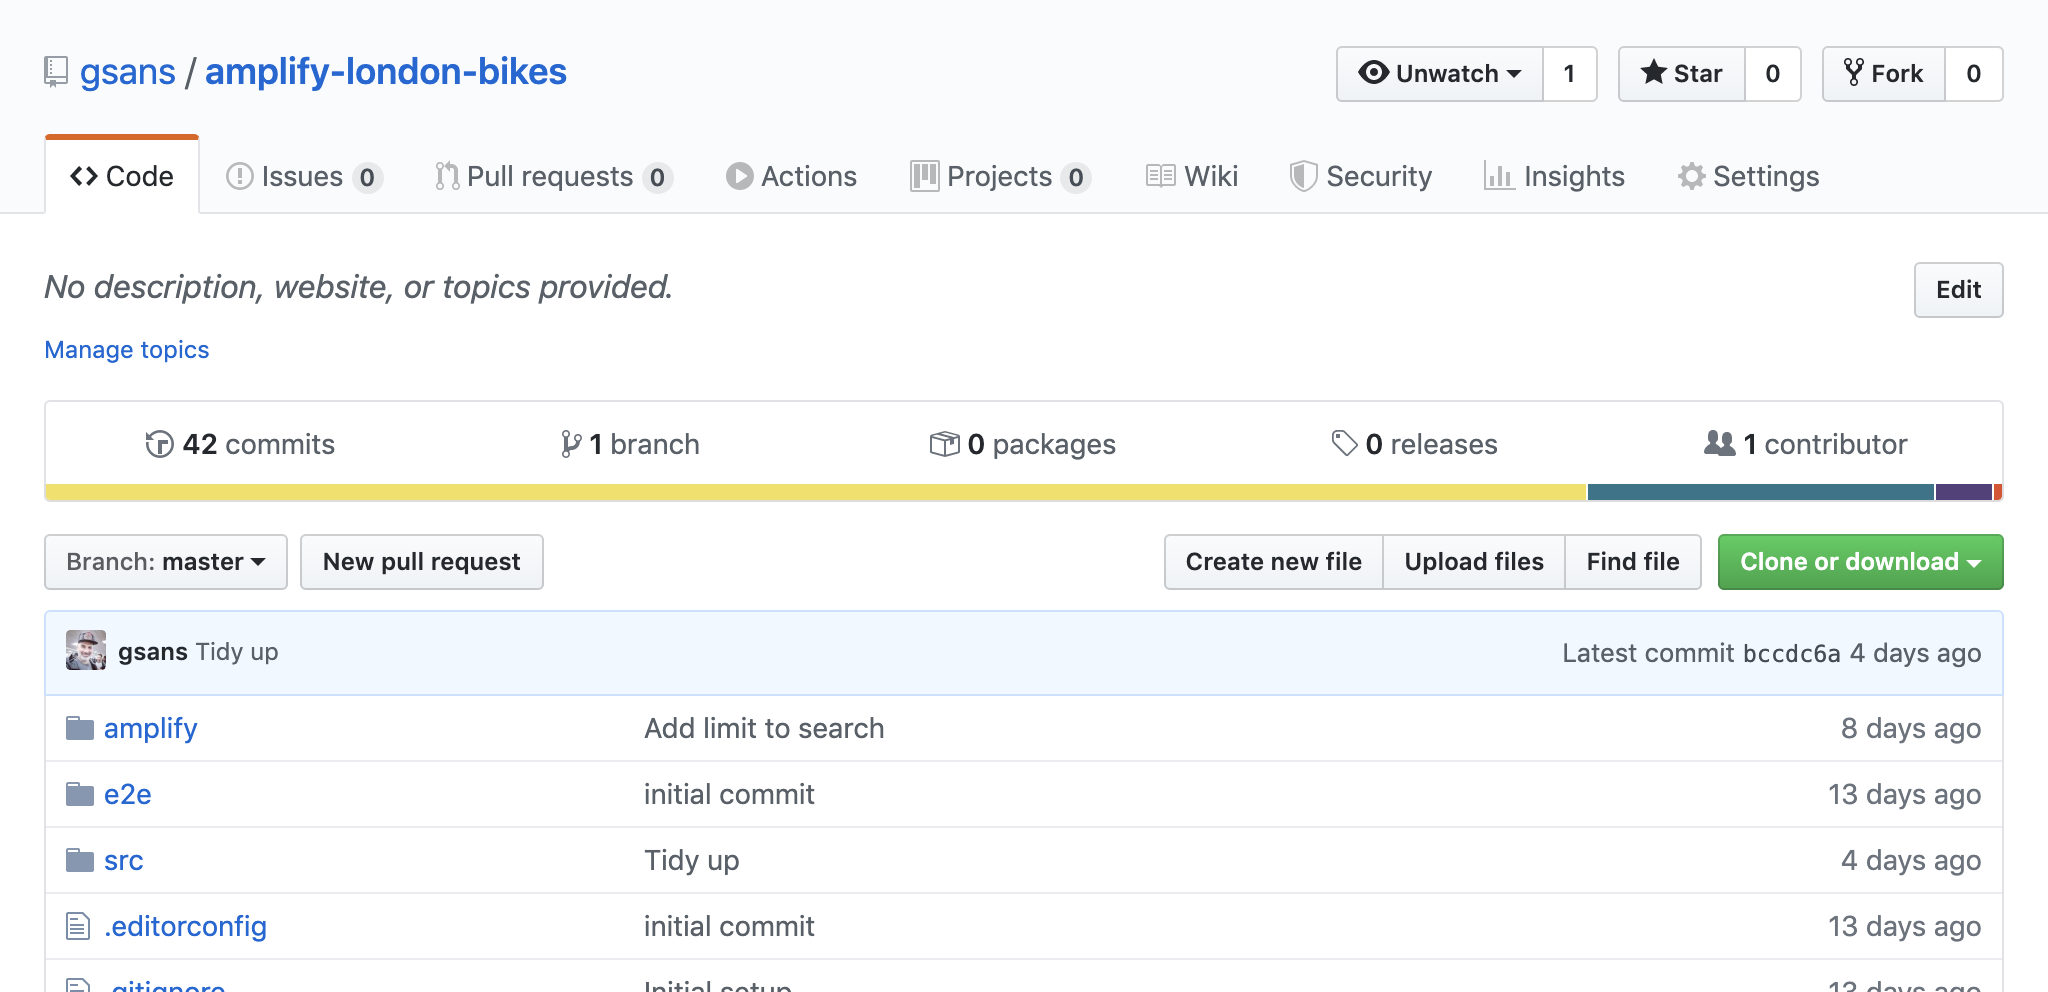
Task: Expand the Clone or download menu
Action: (x=1860, y=562)
